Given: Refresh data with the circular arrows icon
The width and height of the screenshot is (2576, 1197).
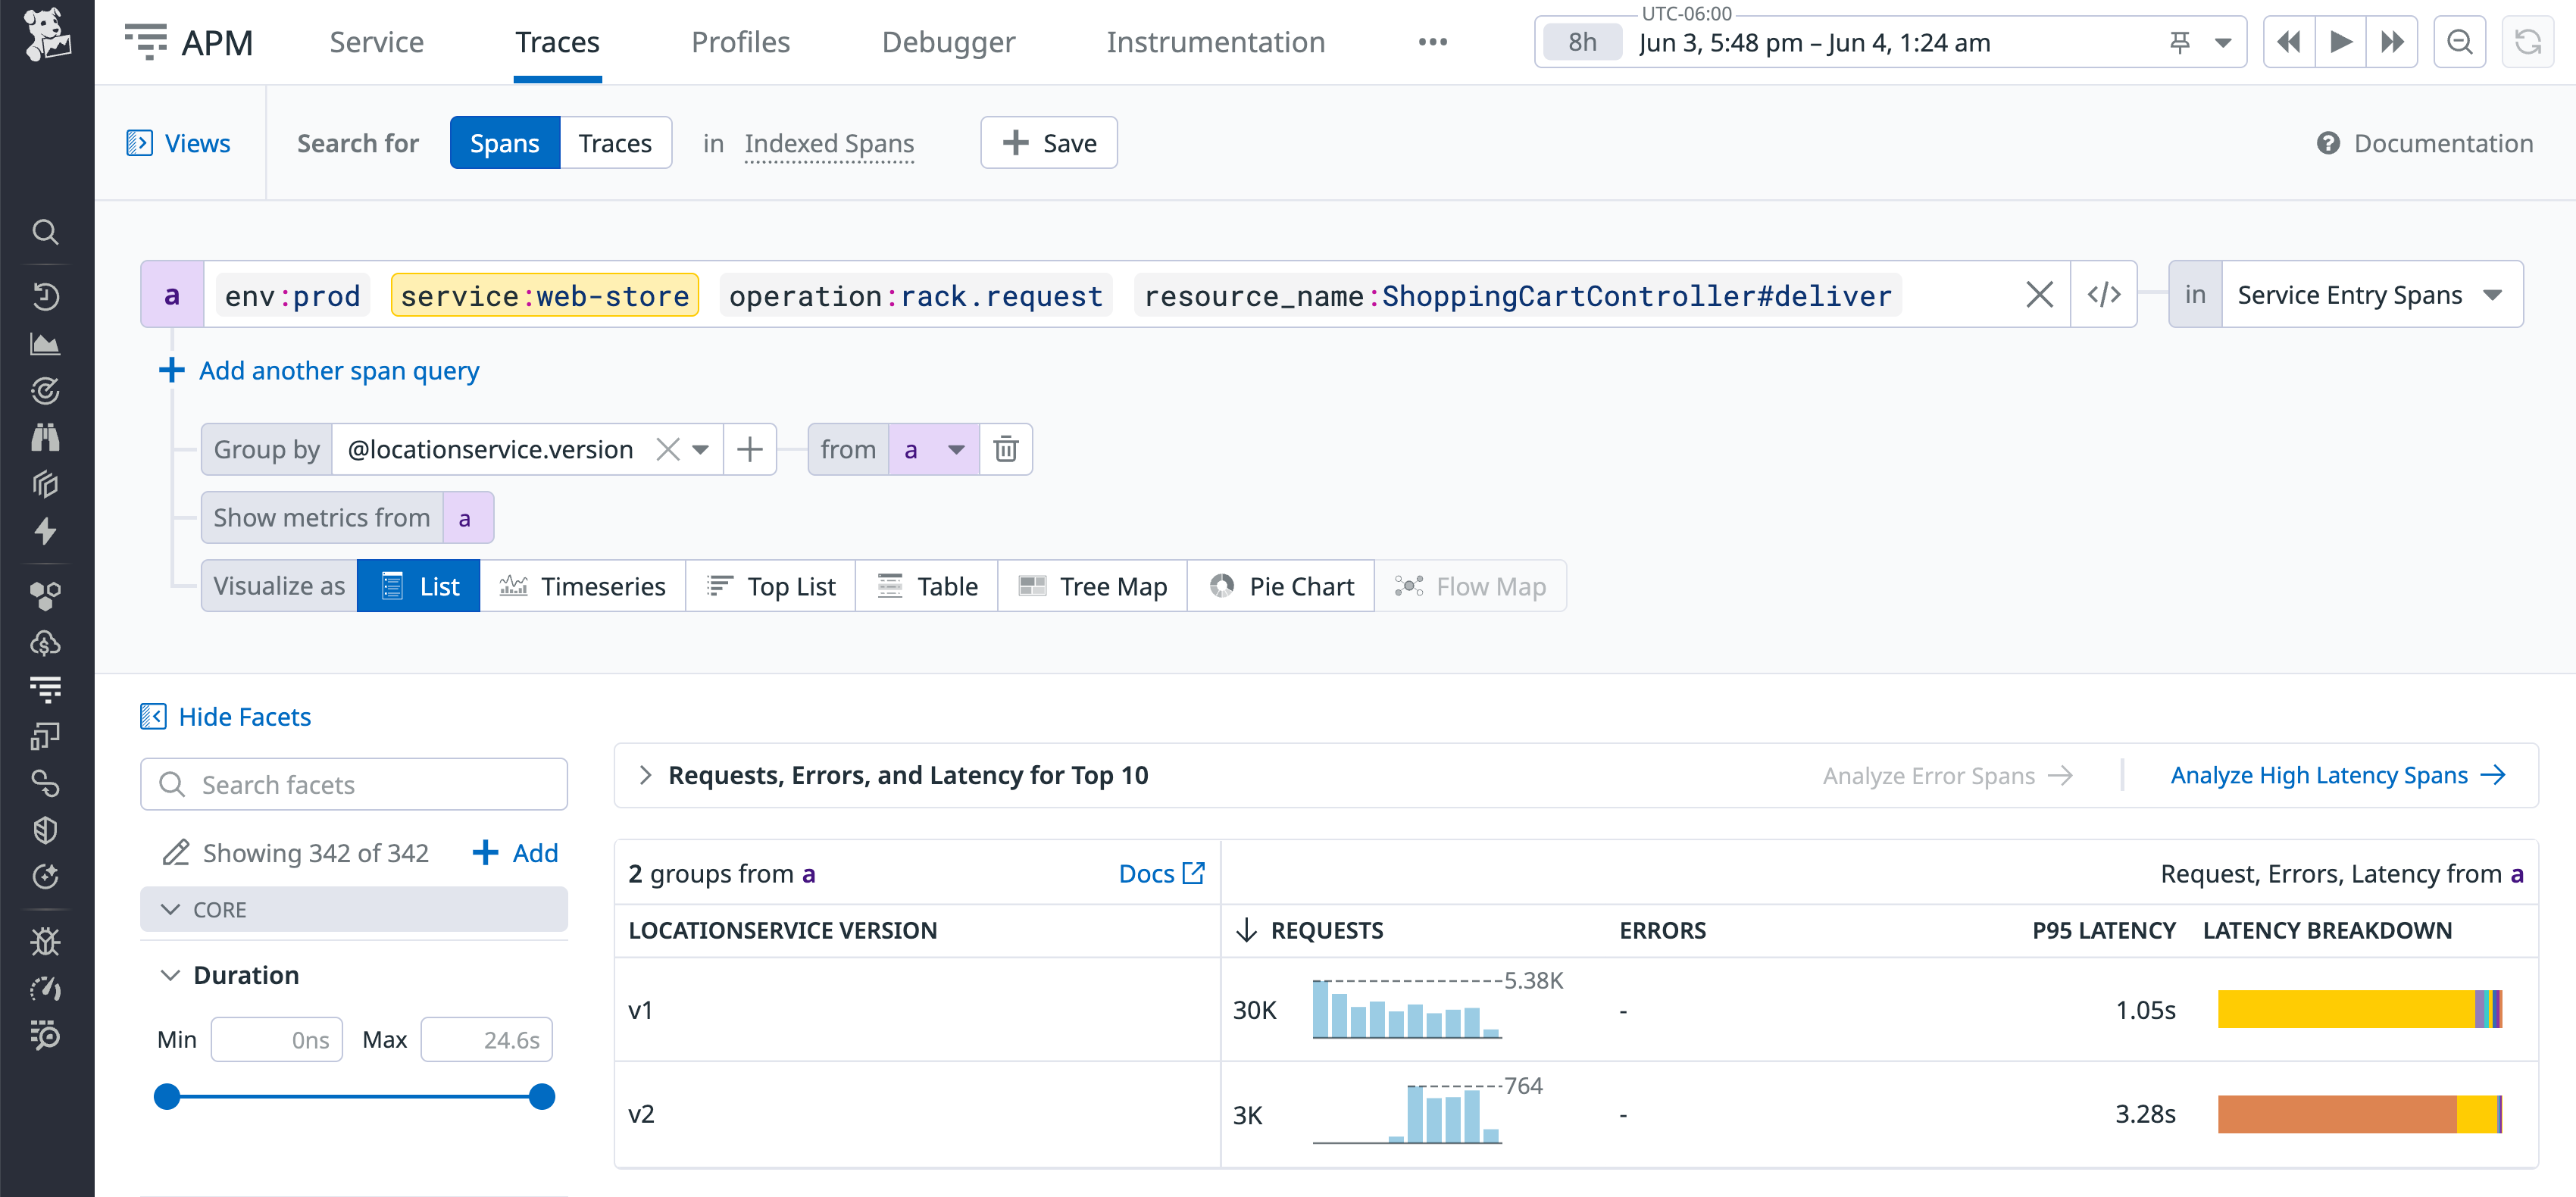Looking at the screenshot, I should (x=2530, y=41).
